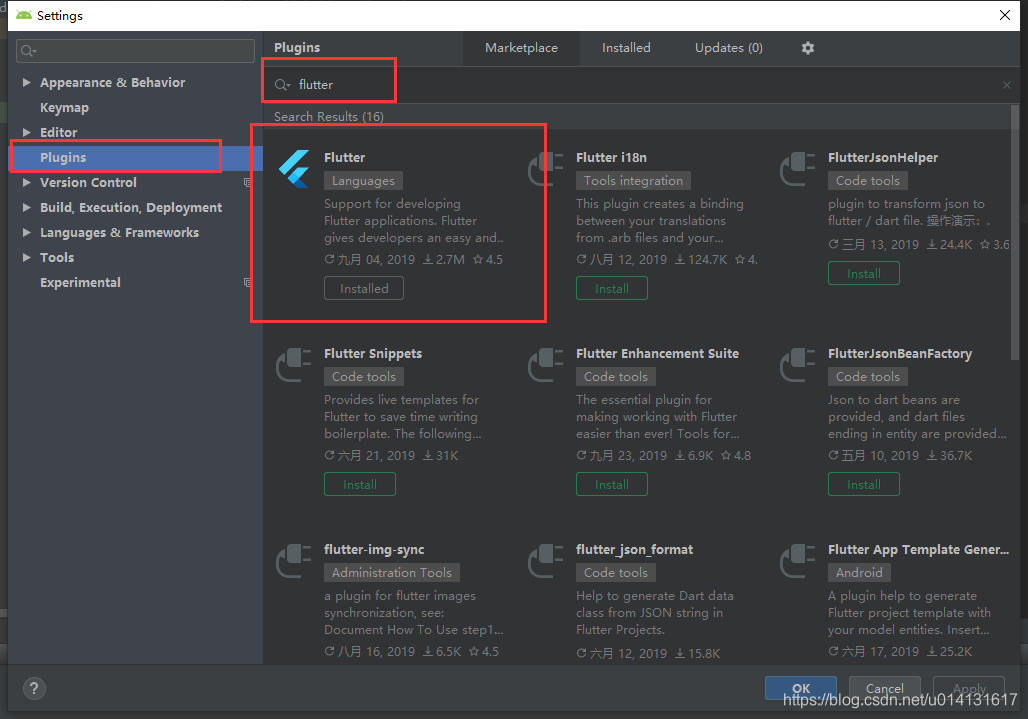Switch to the Installed tab

click(626, 48)
